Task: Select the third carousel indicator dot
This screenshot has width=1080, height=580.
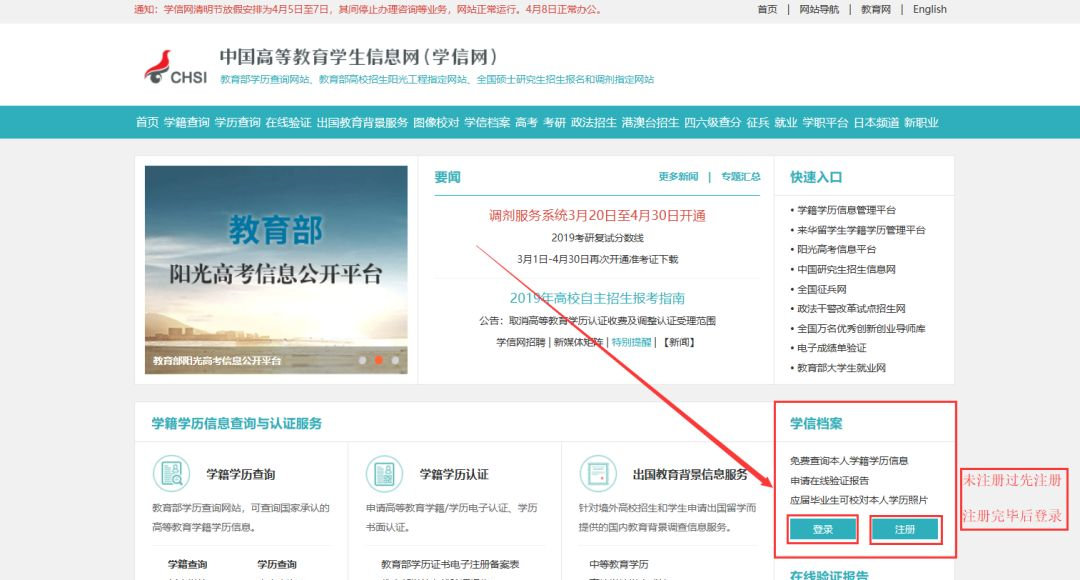Action: click(395, 360)
